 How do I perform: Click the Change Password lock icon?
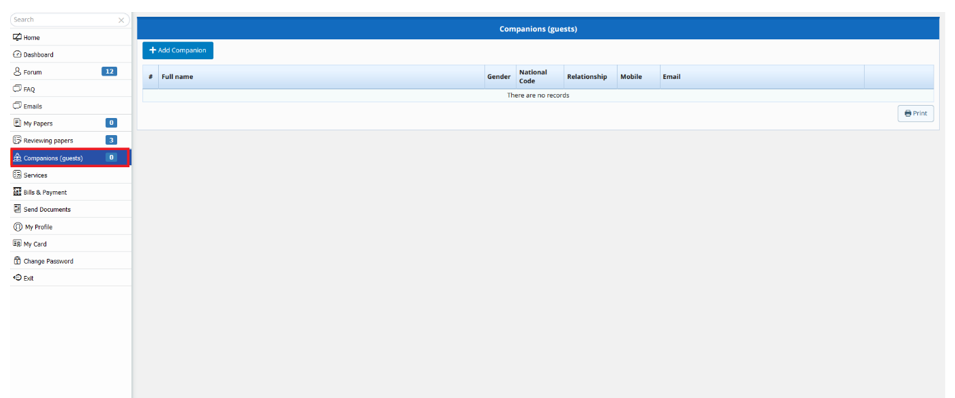pyautogui.click(x=17, y=260)
